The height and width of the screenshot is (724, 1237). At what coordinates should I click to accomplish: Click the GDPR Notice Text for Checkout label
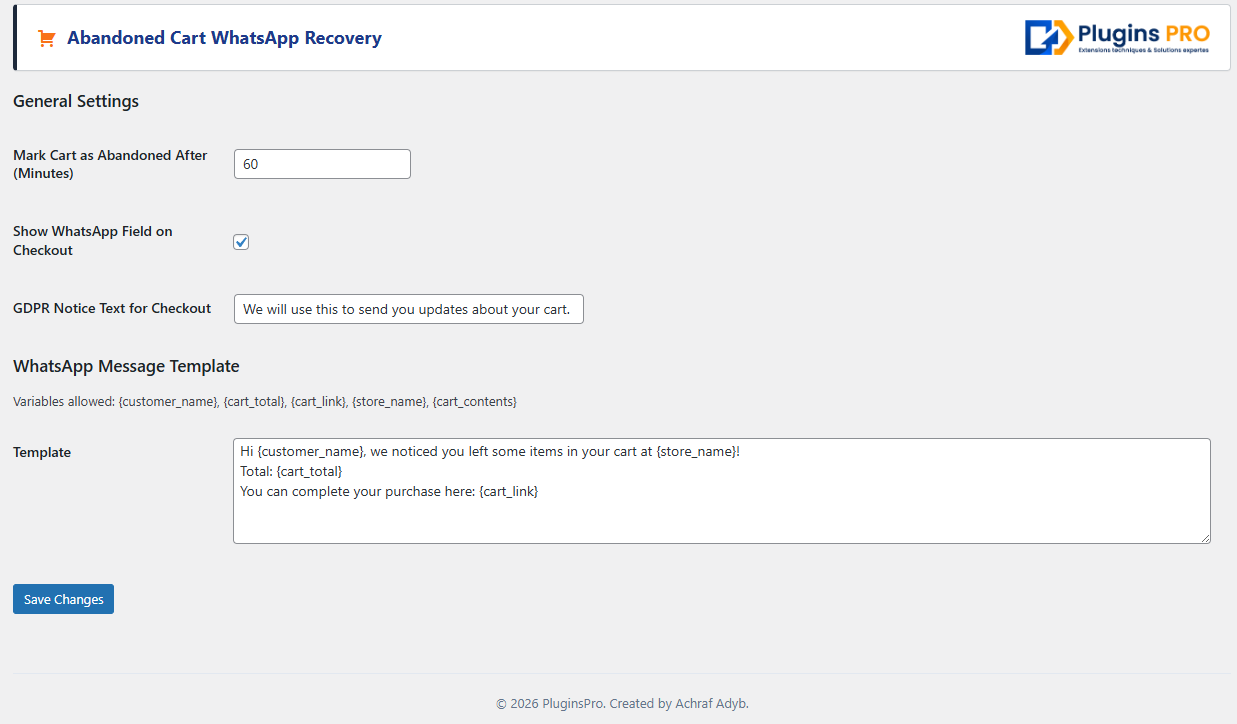coord(112,308)
